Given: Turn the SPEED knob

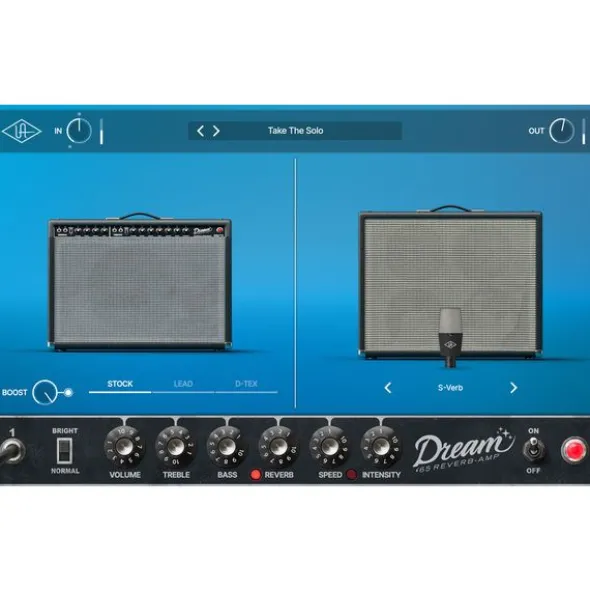Looking at the screenshot, I should 329,447.
